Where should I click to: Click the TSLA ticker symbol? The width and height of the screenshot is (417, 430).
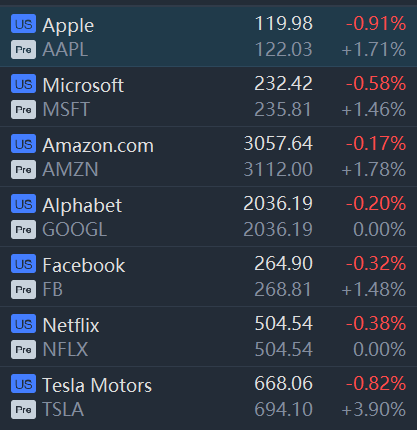tap(63, 410)
